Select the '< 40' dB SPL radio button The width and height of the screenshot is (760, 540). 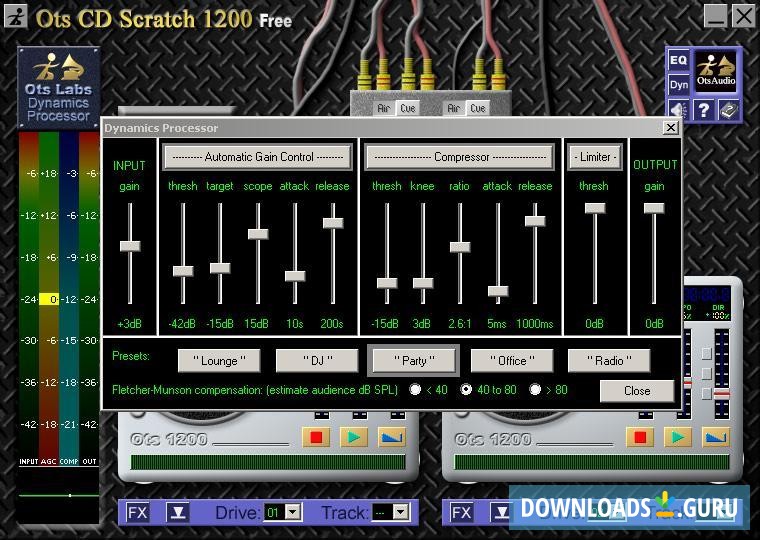pyautogui.click(x=415, y=390)
